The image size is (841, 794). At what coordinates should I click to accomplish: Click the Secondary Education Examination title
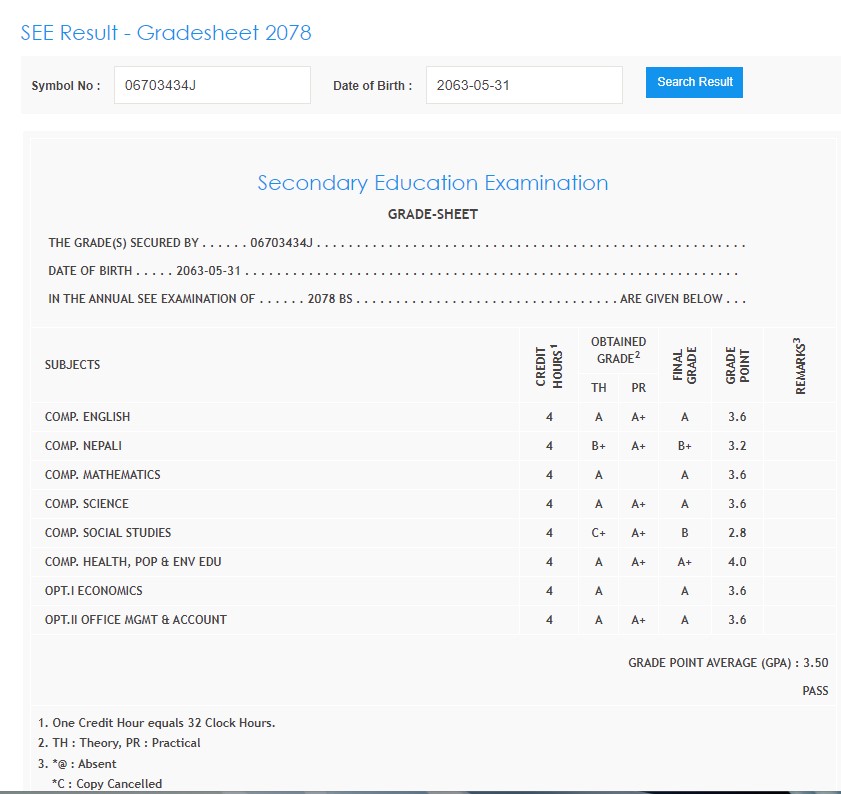(x=432, y=183)
